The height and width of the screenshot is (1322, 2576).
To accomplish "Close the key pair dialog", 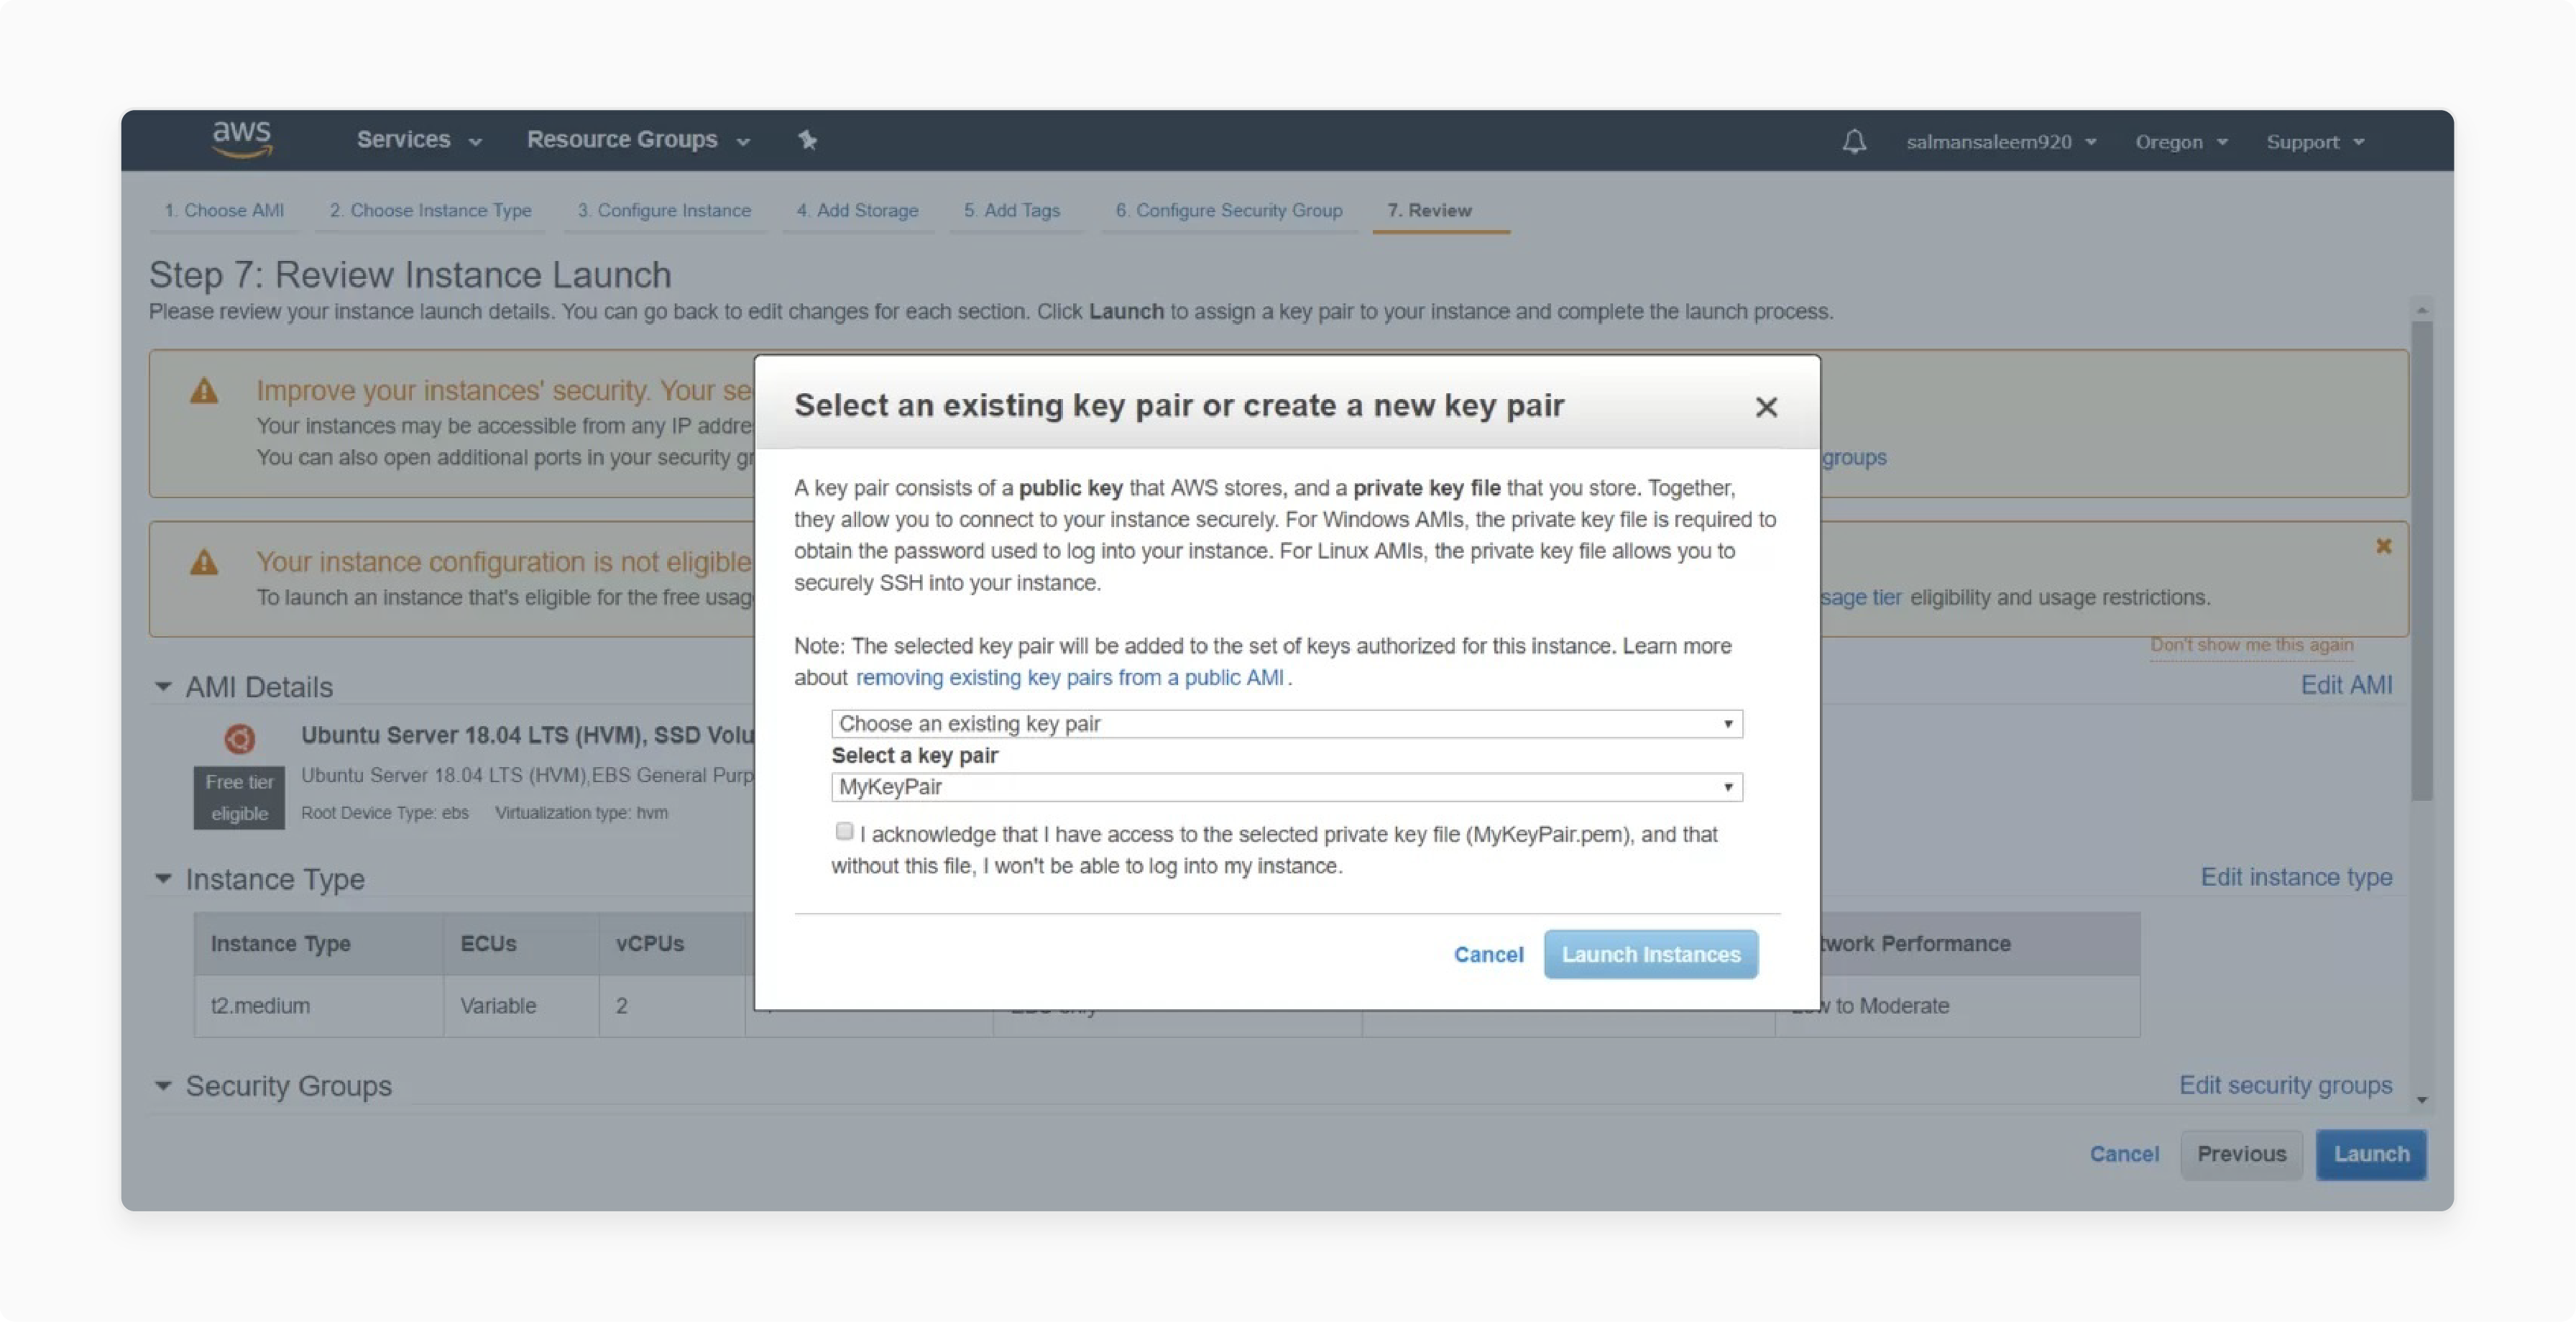I will pos(1766,407).
